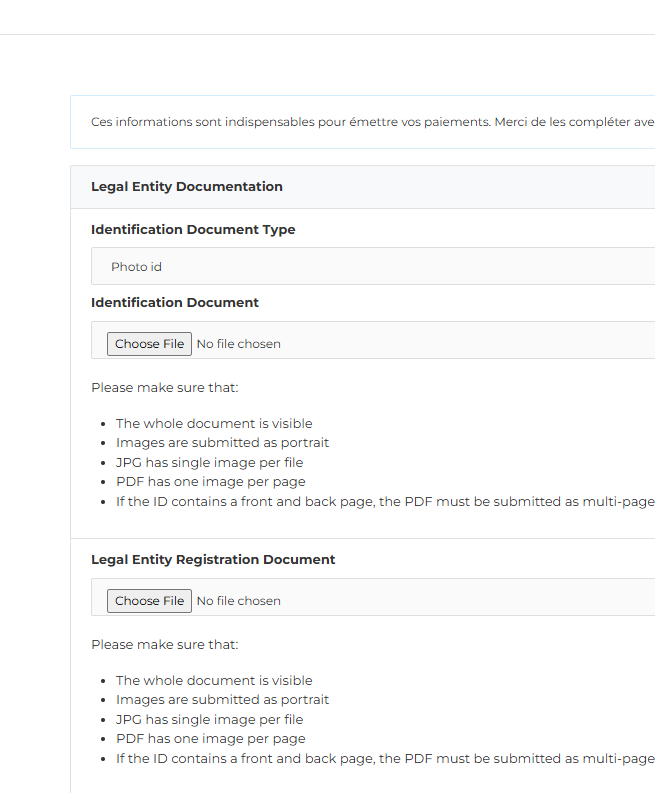The width and height of the screenshot is (655, 793).
Task: Click the Identification Document field label
Action: click(175, 303)
